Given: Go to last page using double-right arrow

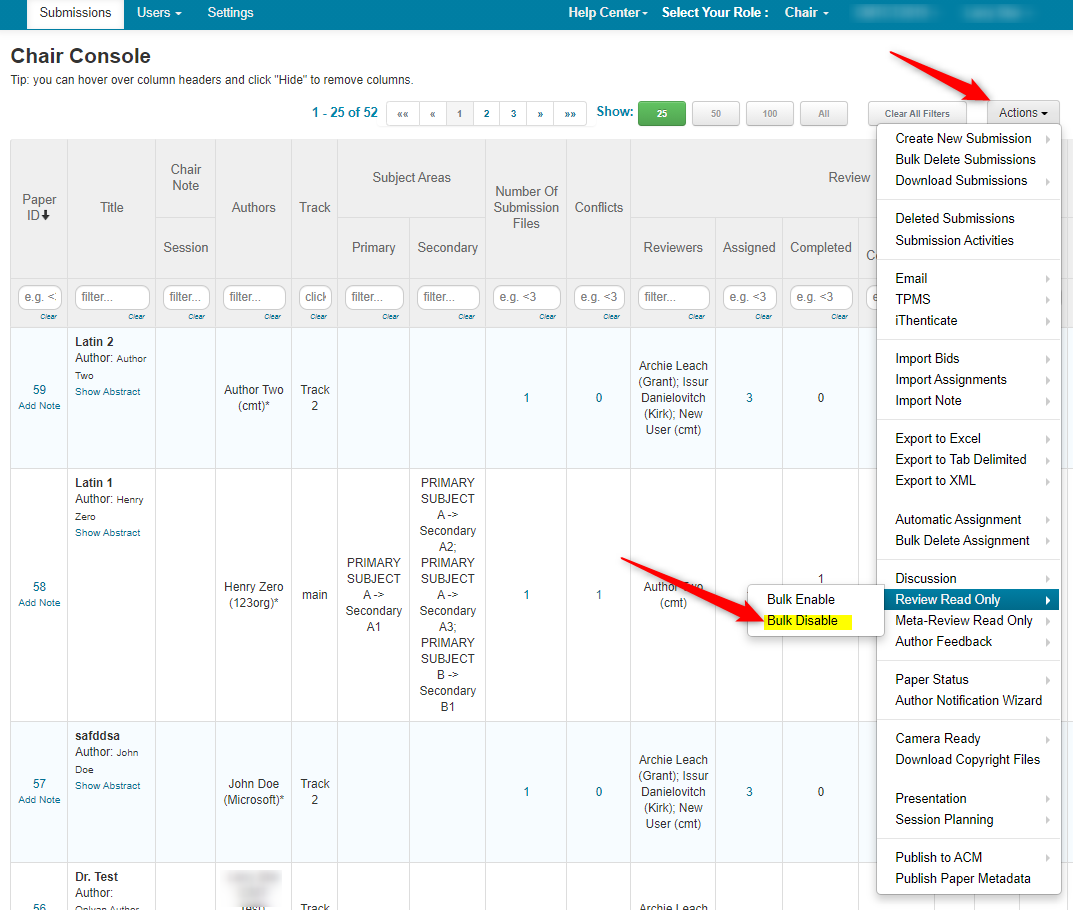Looking at the screenshot, I should pyautogui.click(x=569, y=114).
